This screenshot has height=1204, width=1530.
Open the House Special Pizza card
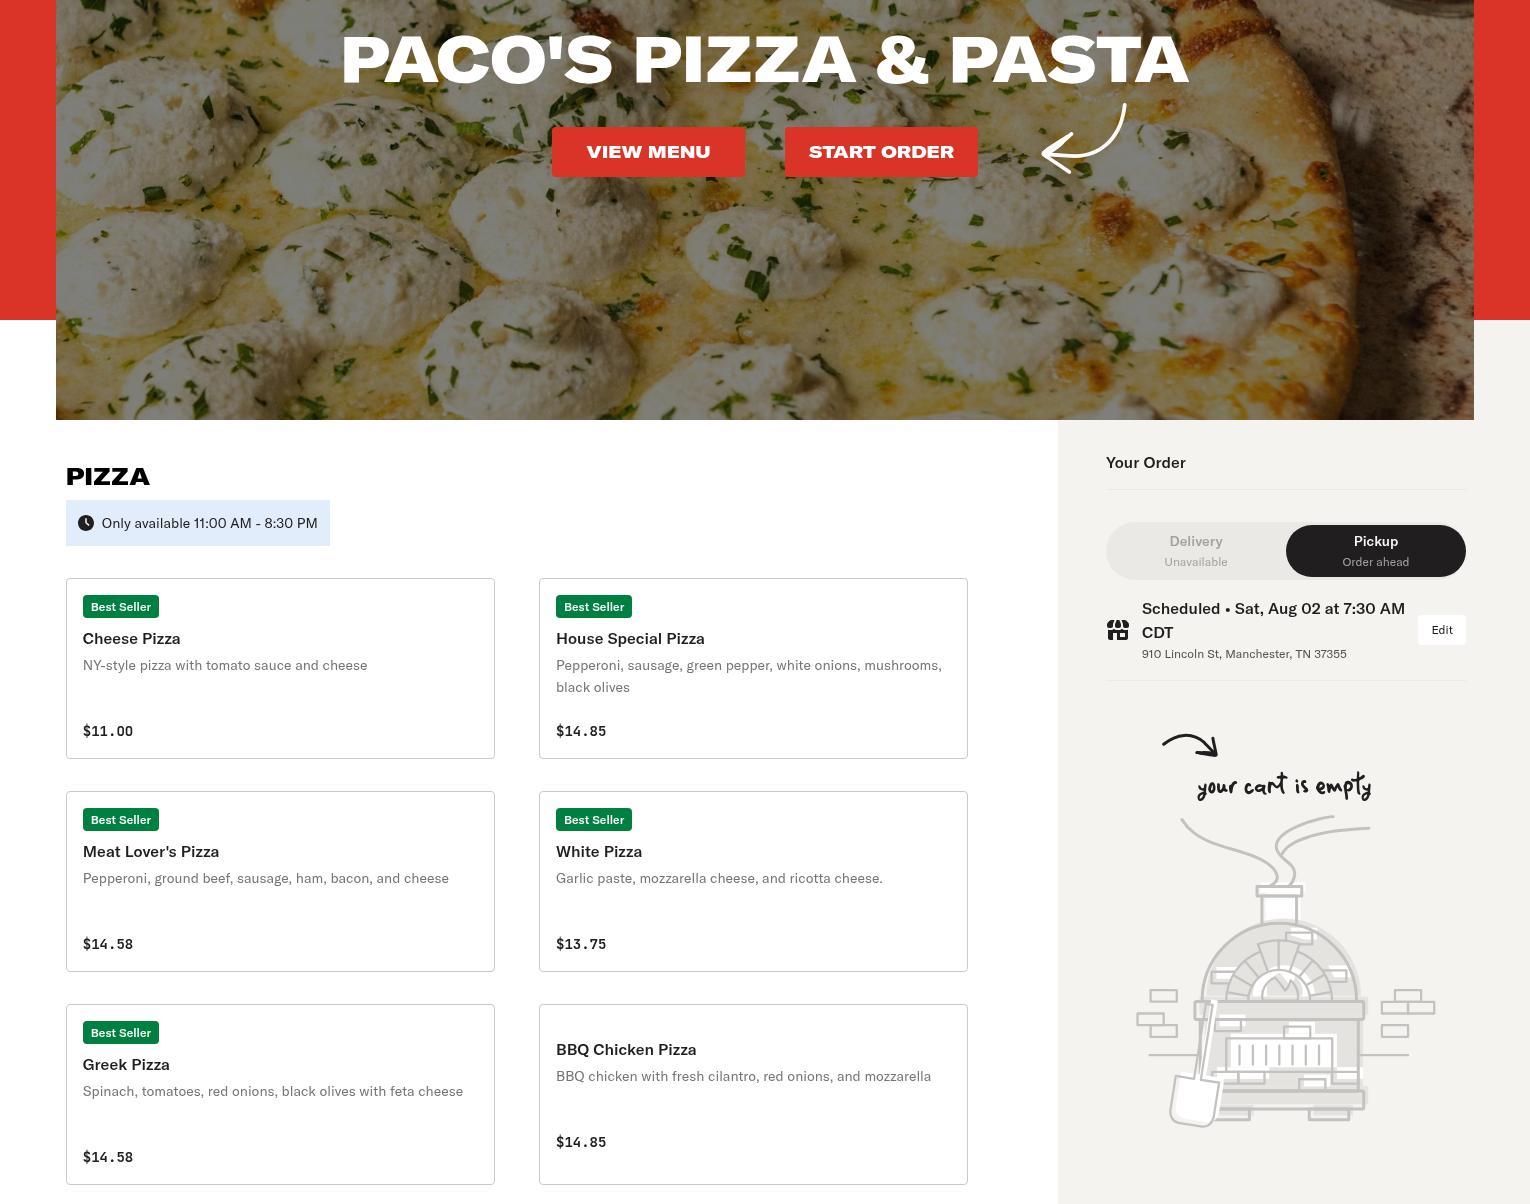click(x=753, y=668)
